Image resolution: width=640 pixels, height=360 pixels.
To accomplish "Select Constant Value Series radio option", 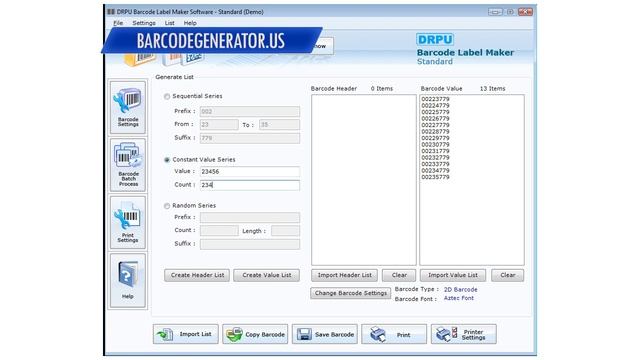I will [167, 160].
